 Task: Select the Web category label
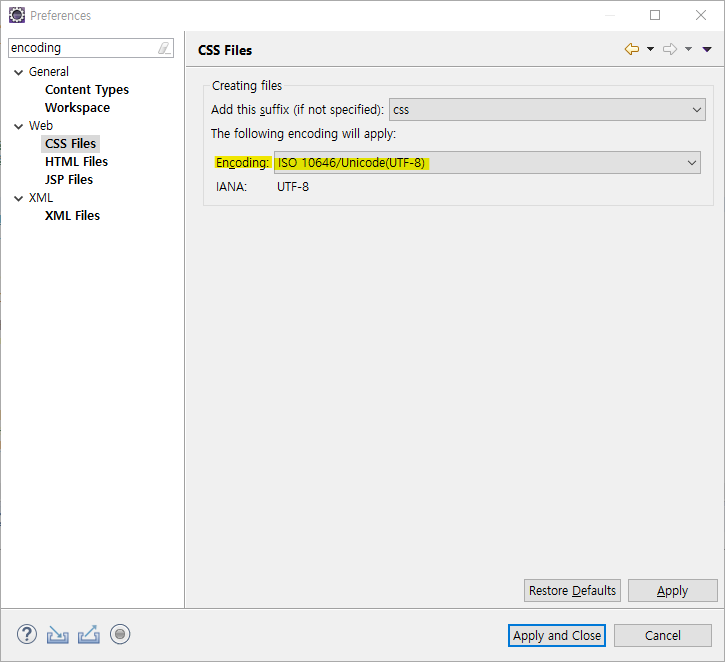(x=41, y=126)
